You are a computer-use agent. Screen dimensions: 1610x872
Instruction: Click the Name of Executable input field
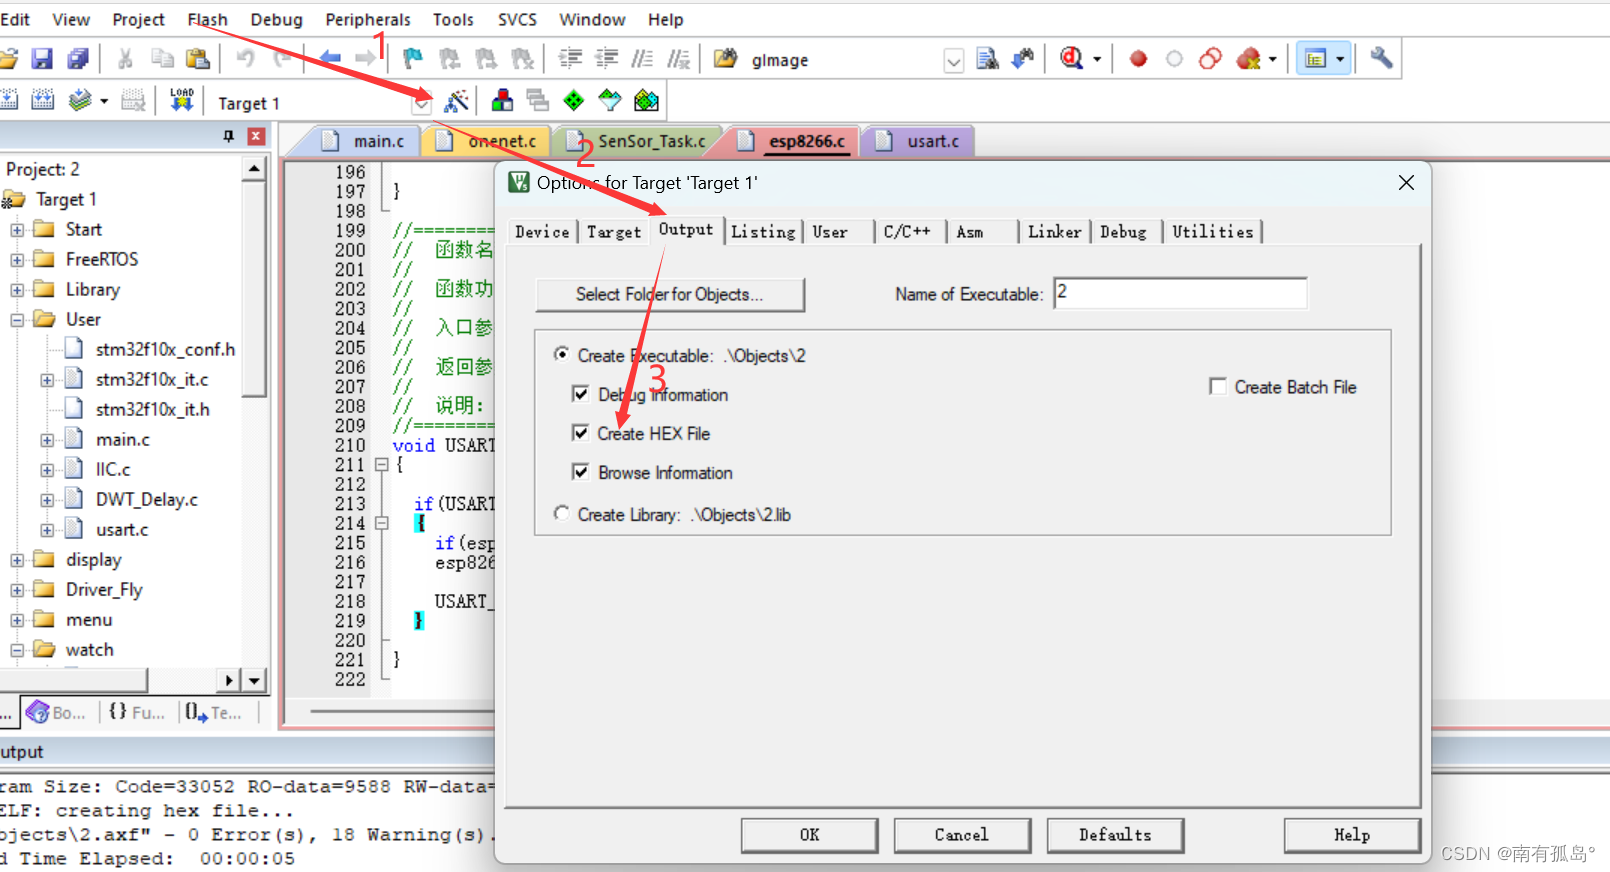(1180, 293)
